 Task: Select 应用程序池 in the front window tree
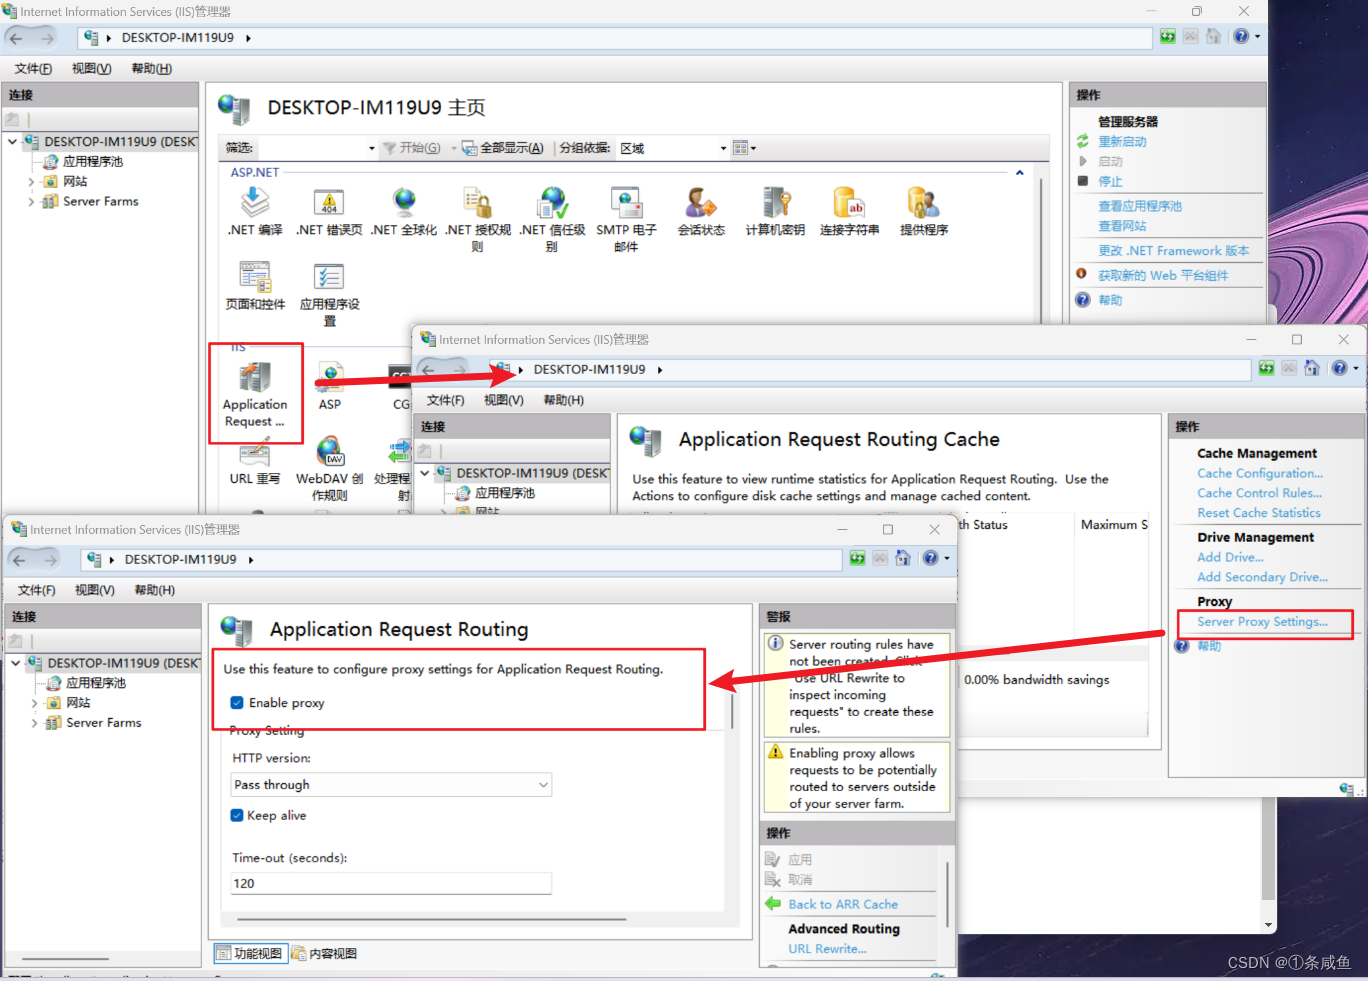pyautogui.click(x=96, y=683)
